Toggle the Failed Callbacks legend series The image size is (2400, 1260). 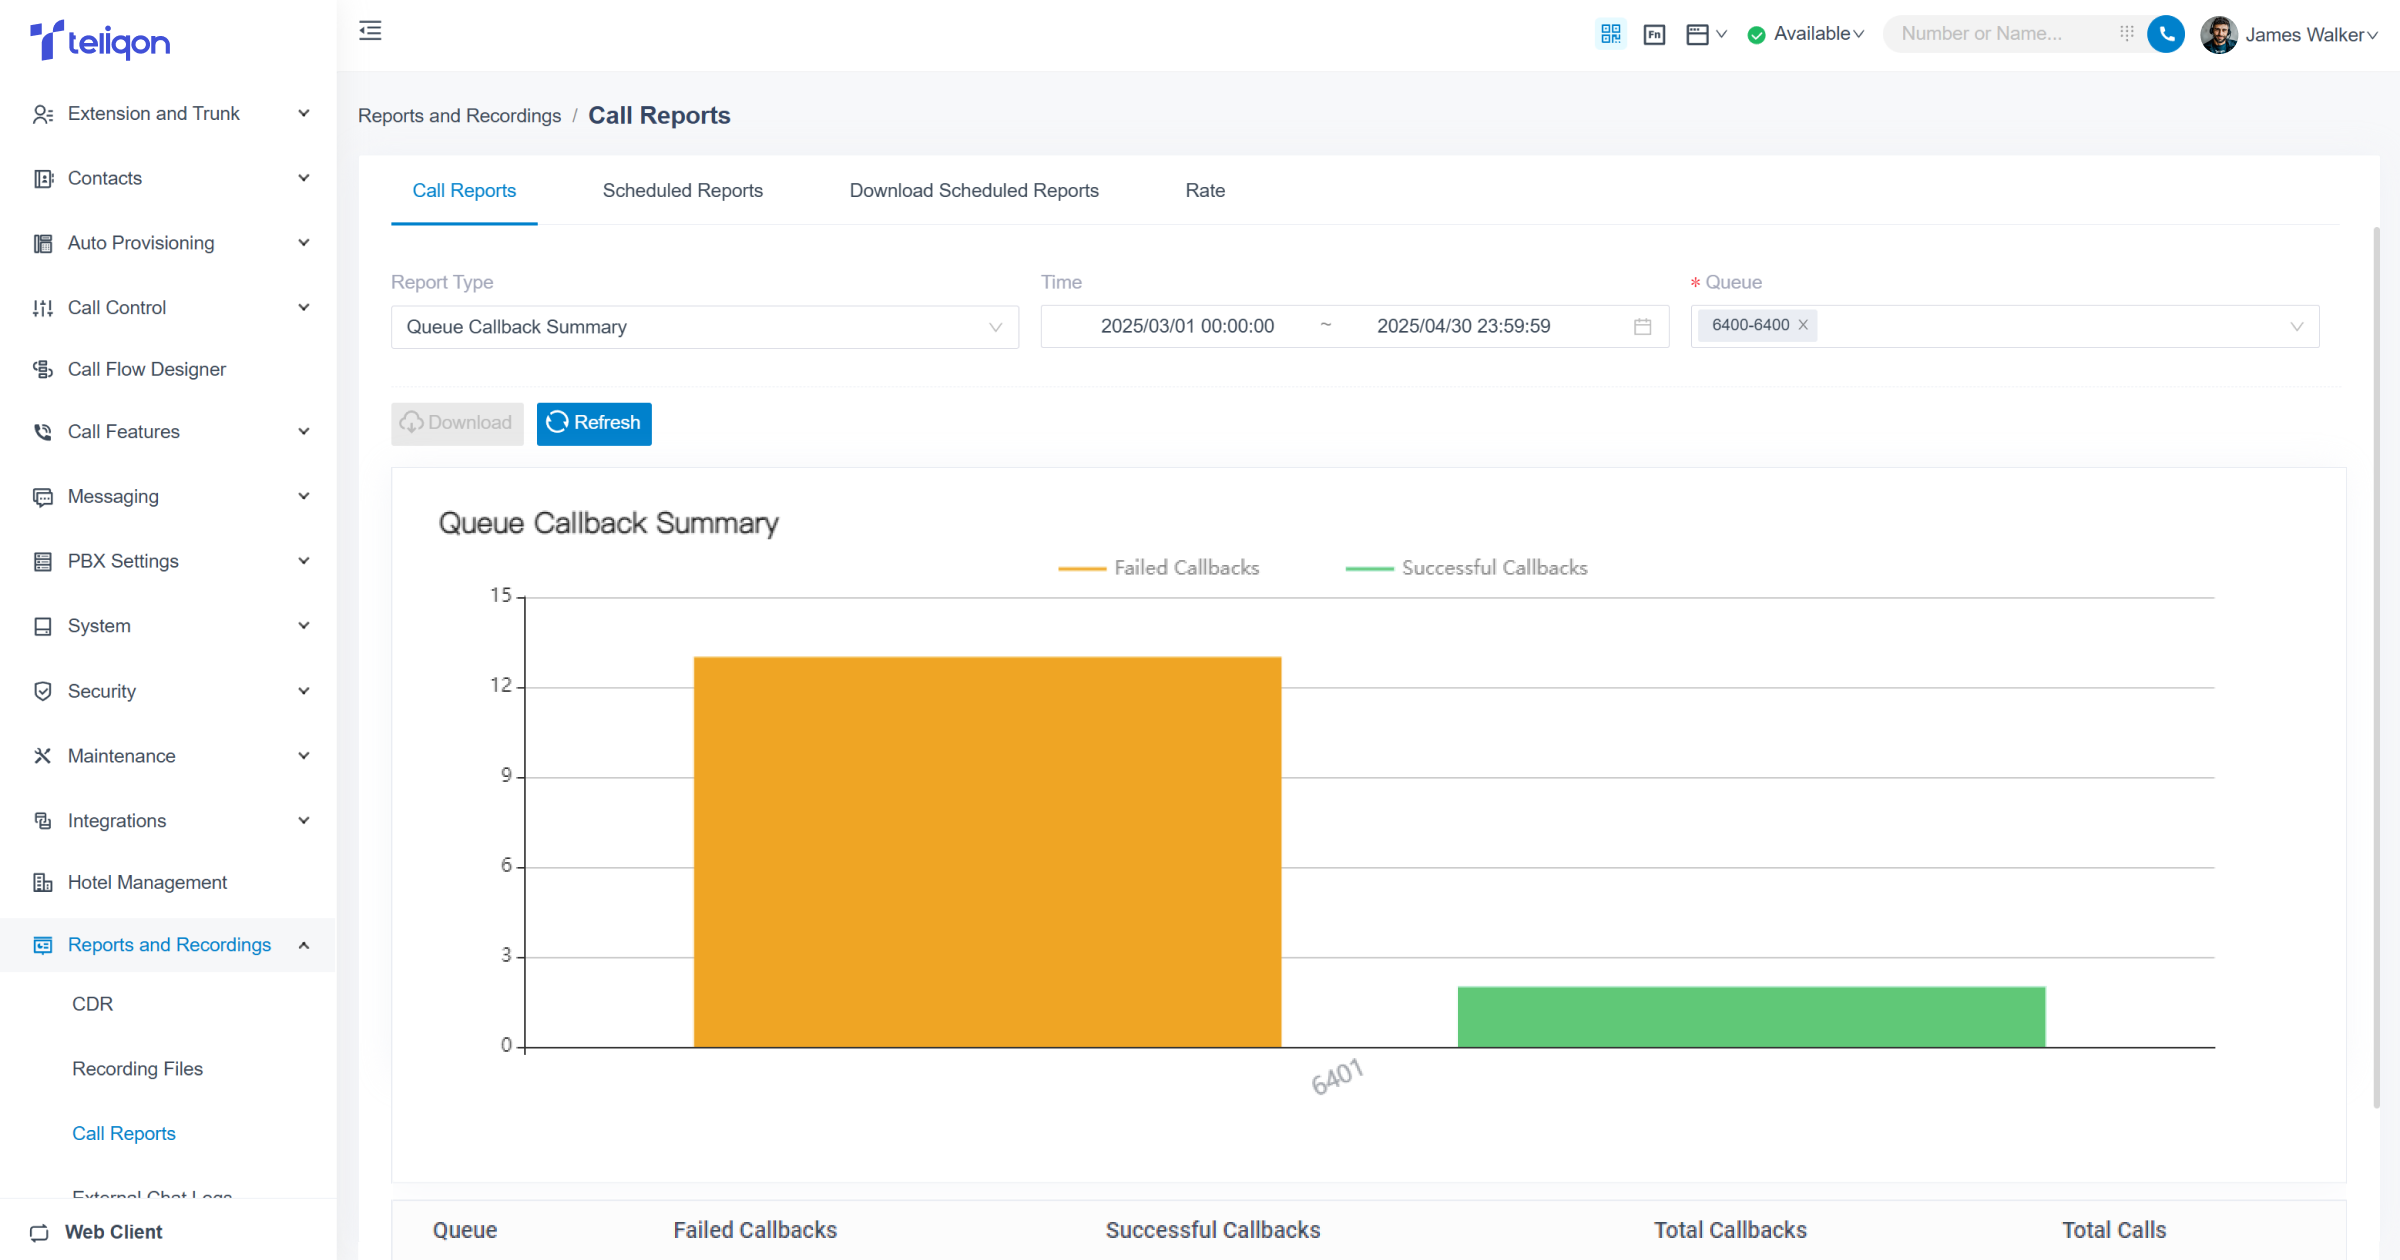click(1159, 568)
